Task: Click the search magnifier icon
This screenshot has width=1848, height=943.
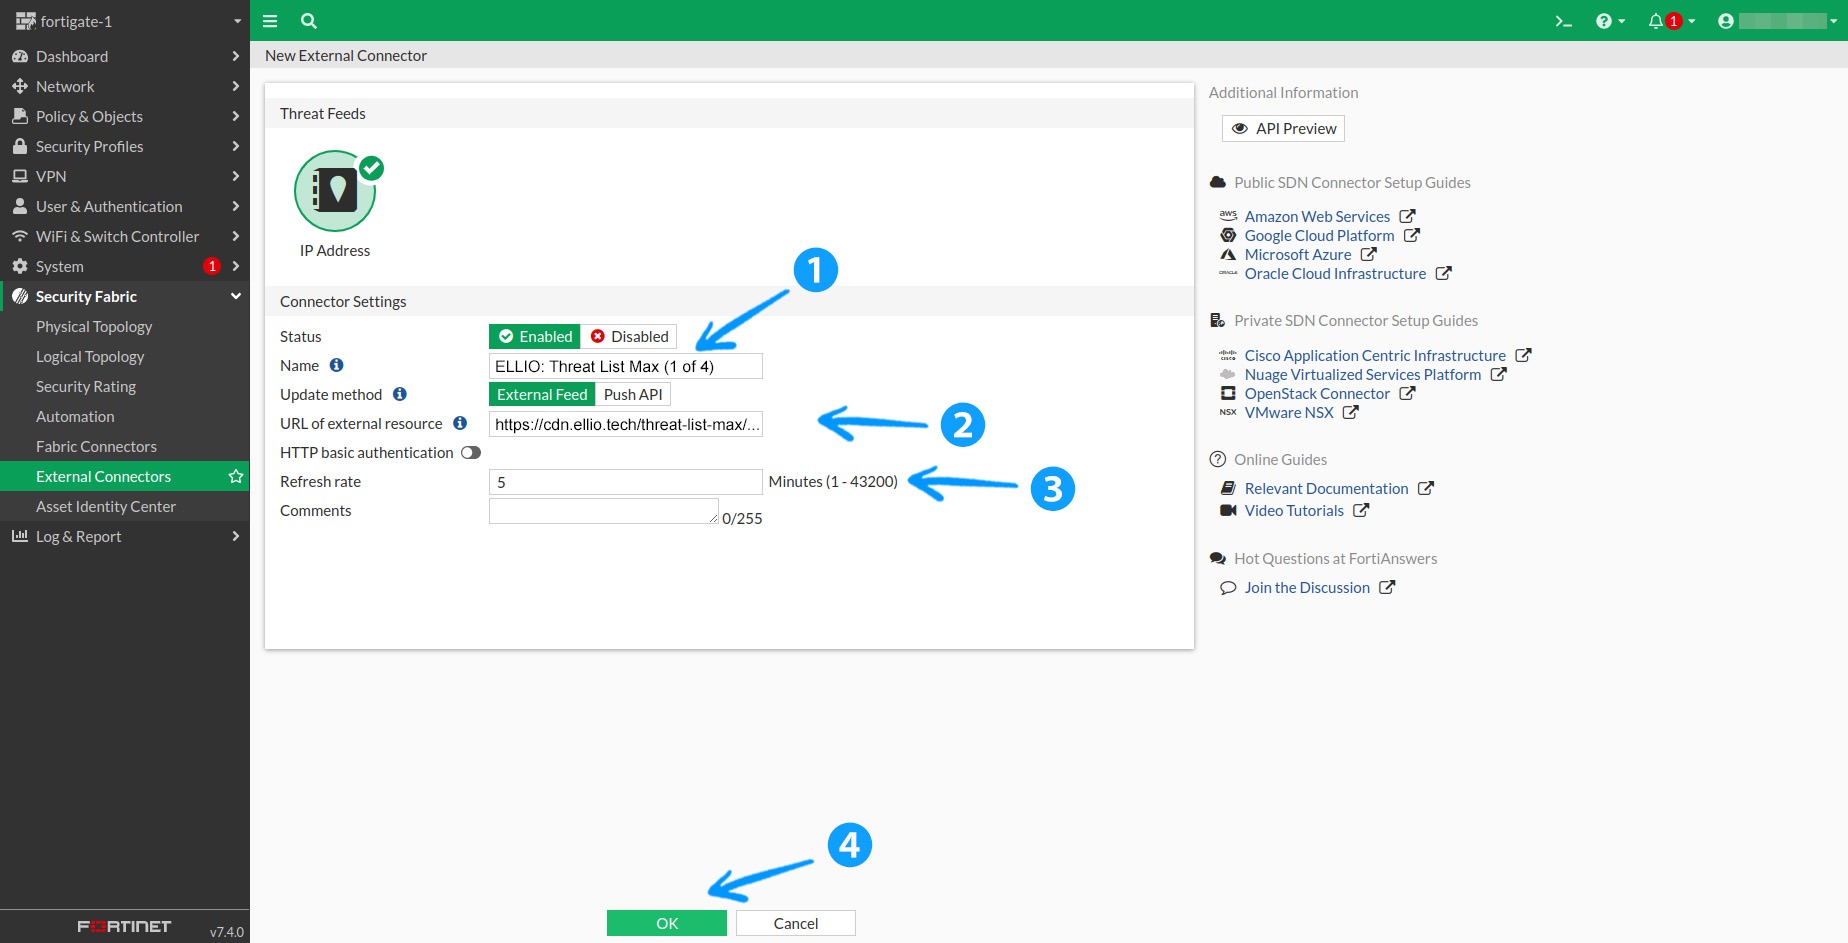Action: point(309,21)
